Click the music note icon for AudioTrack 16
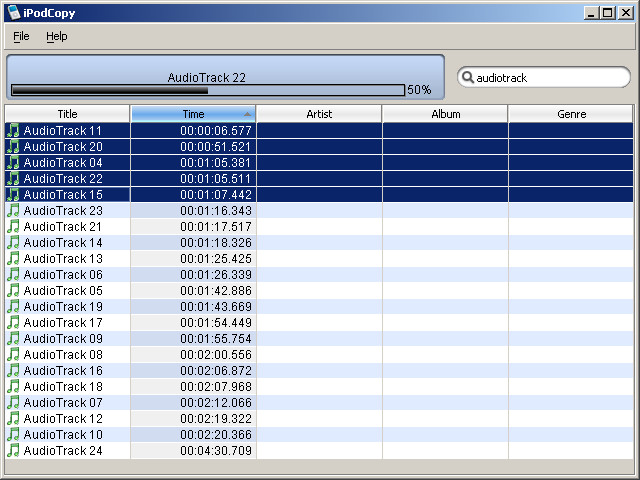Viewport: 640px width, 480px height. [13, 370]
